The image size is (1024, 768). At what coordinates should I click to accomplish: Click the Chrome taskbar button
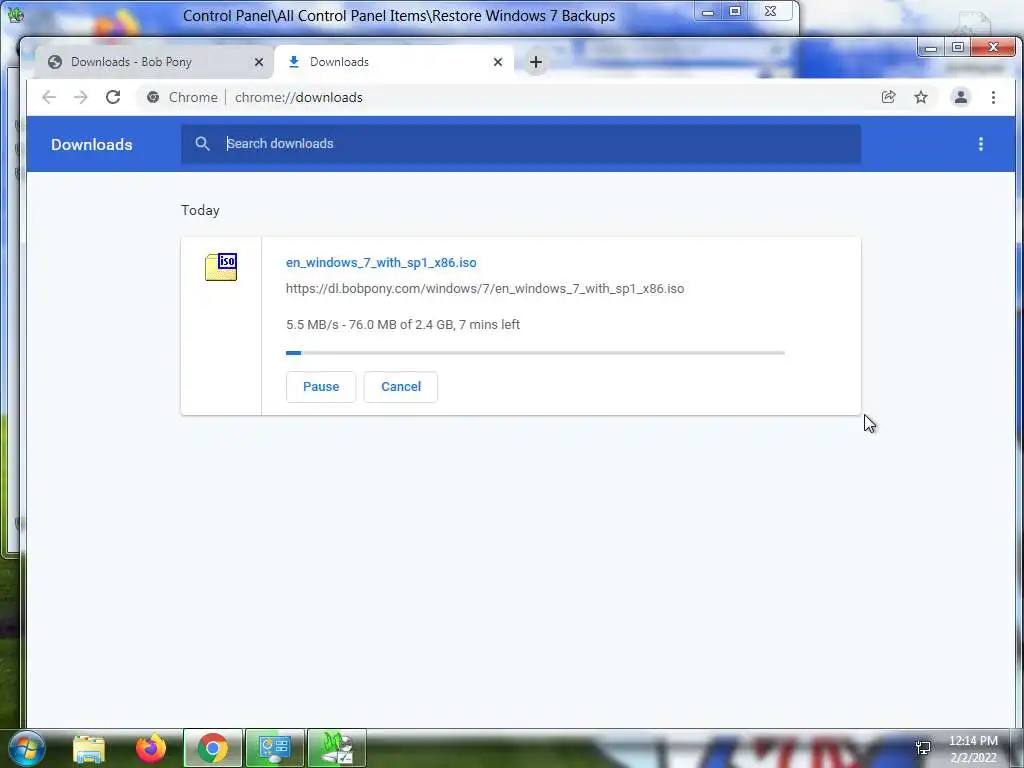coord(213,748)
